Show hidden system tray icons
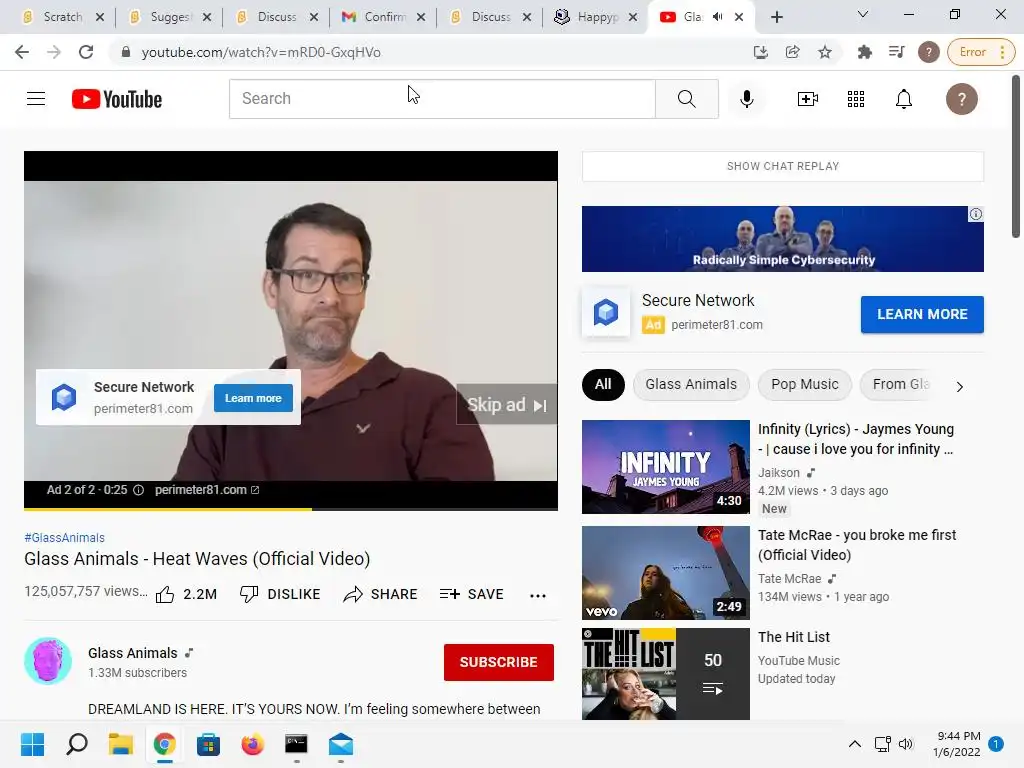This screenshot has height=768, width=1024. [x=854, y=744]
